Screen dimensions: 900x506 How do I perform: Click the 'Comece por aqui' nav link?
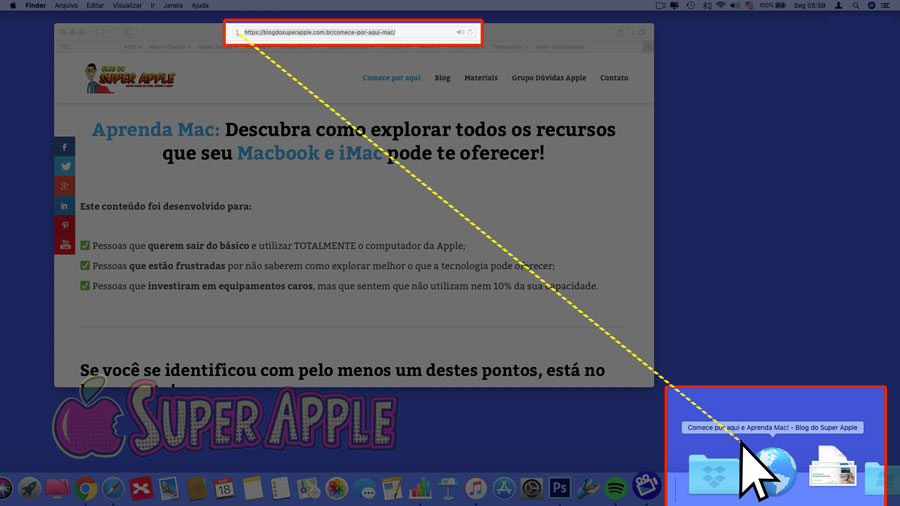(391, 78)
